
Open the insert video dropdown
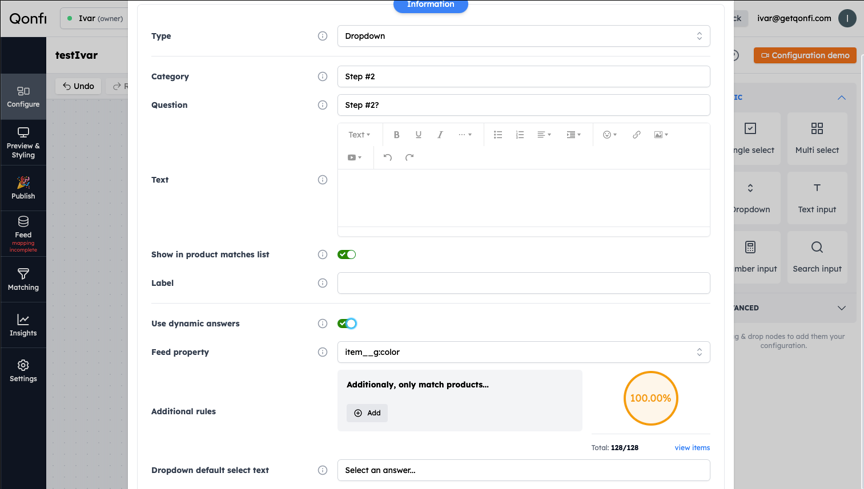tap(354, 157)
